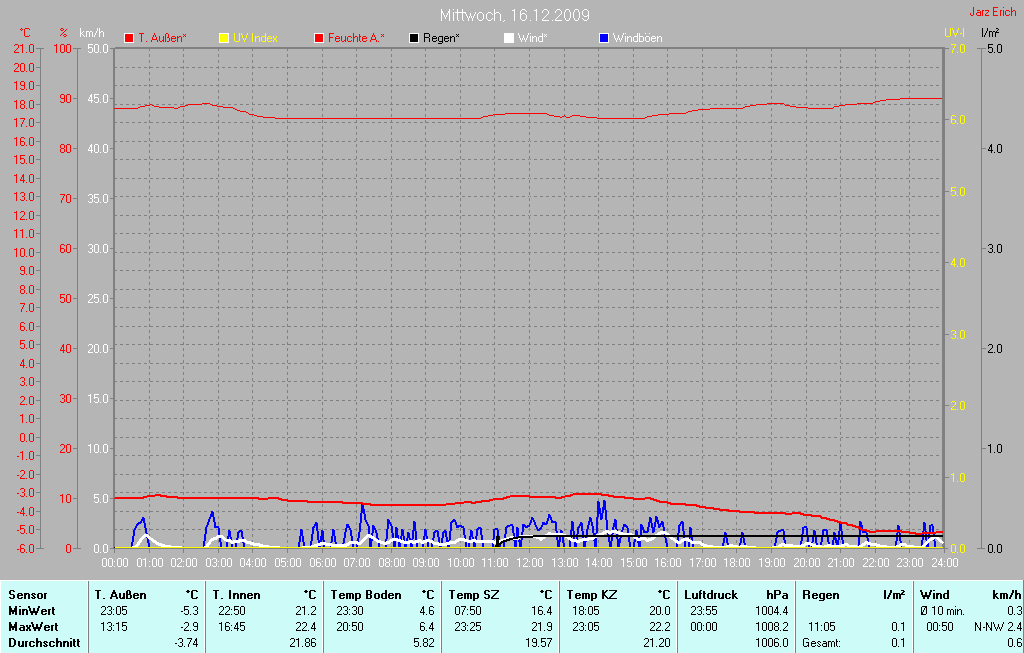Click the T. Innen average '21.86'
This screenshot has height=653, width=1024.
(302, 643)
